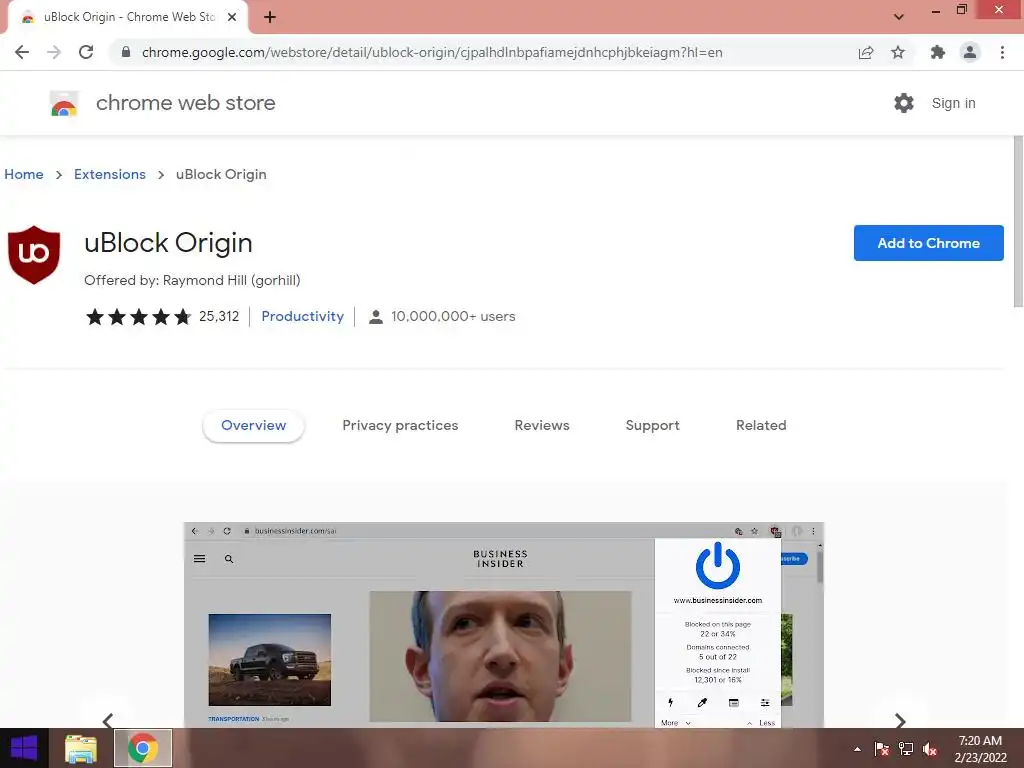Click the '10,000,000+ users' text
The image size is (1024, 768).
click(453, 316)
